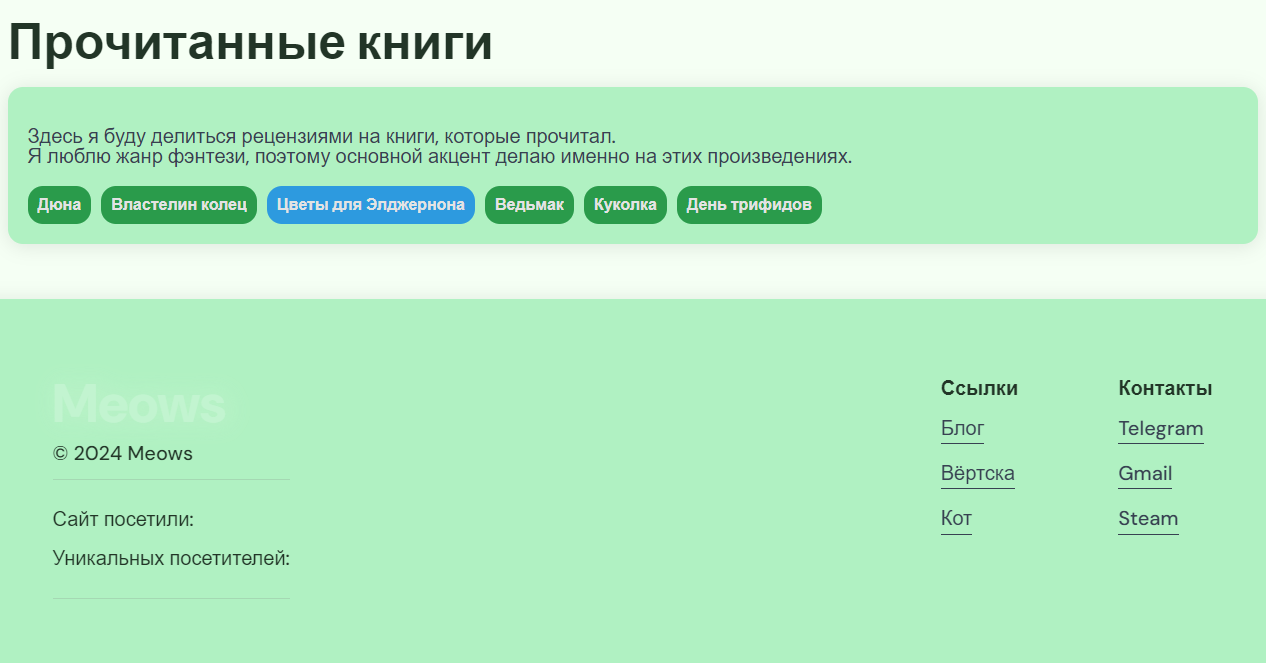
Task: Open the Дюна book review
Action: click(x=59, y=205)
